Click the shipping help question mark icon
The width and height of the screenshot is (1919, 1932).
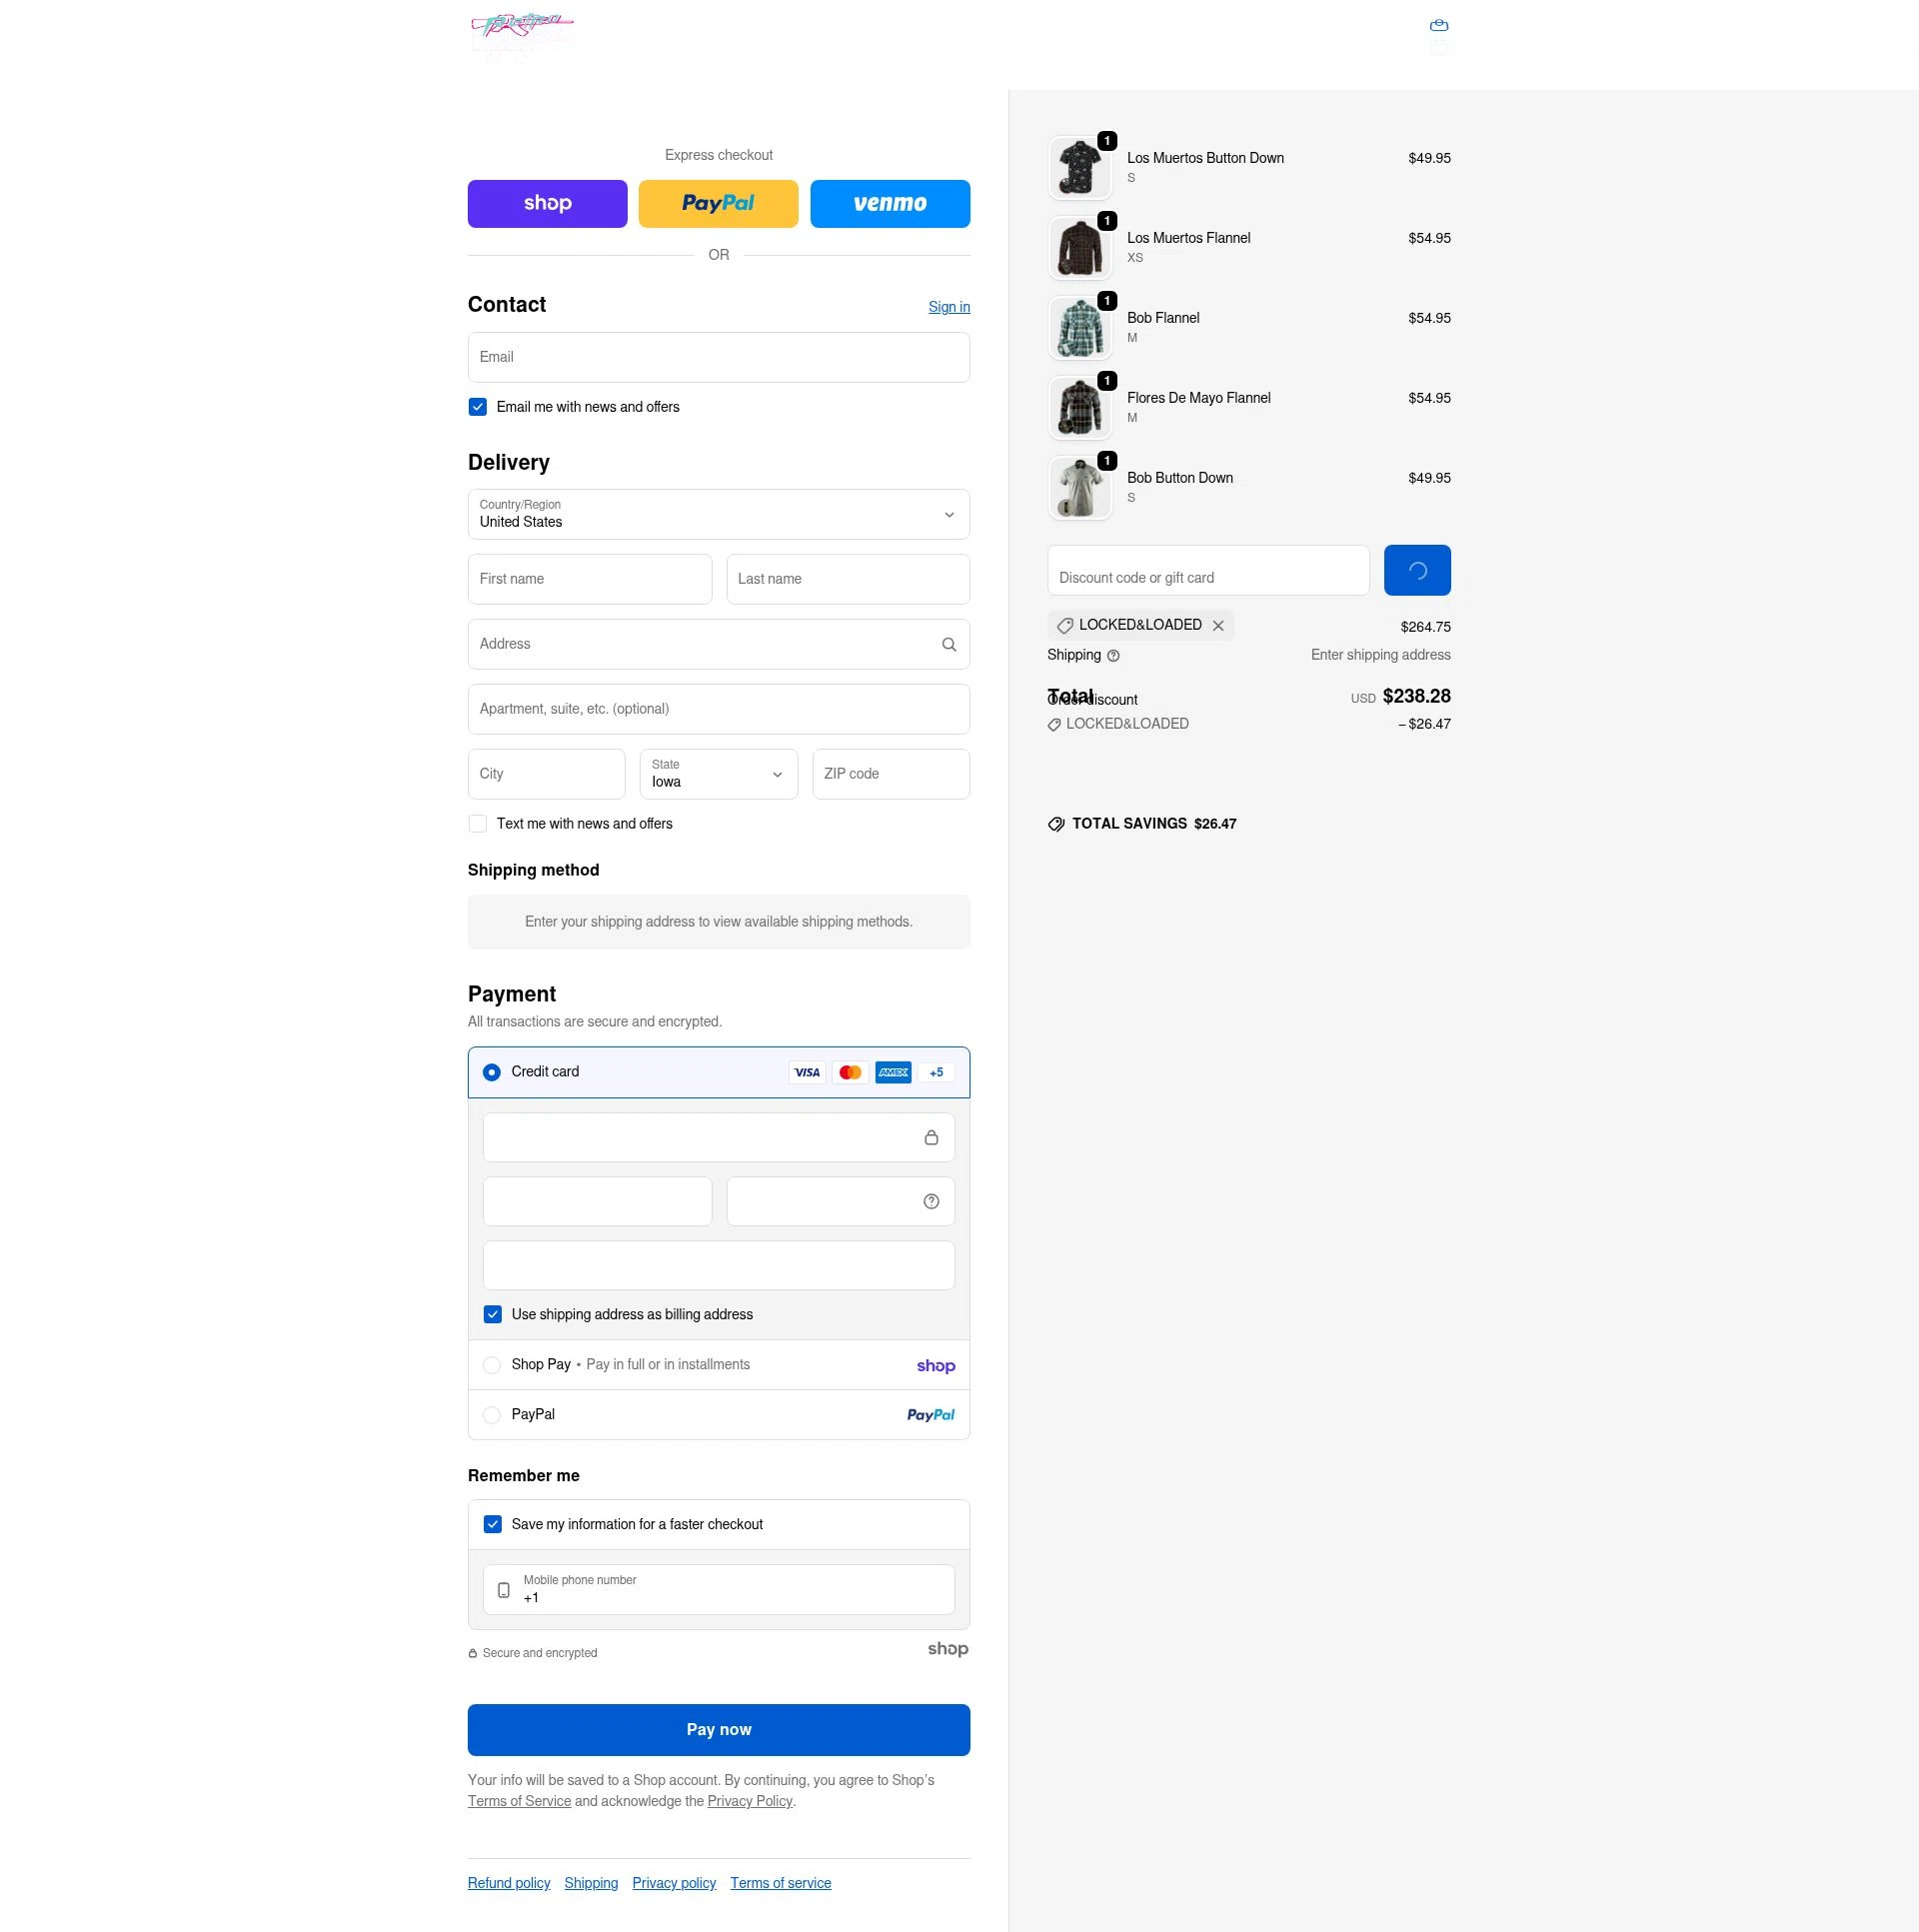1113,656
